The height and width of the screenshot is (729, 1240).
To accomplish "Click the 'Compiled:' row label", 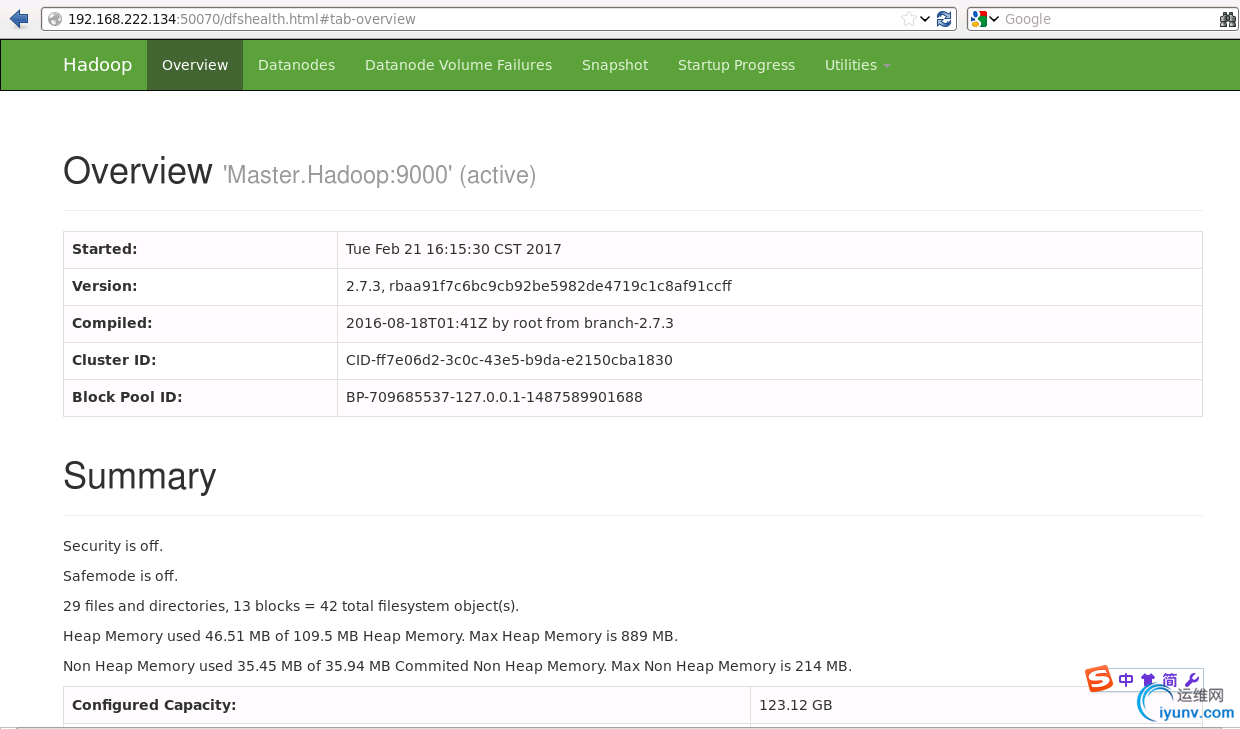I will (x=112, y=323).
